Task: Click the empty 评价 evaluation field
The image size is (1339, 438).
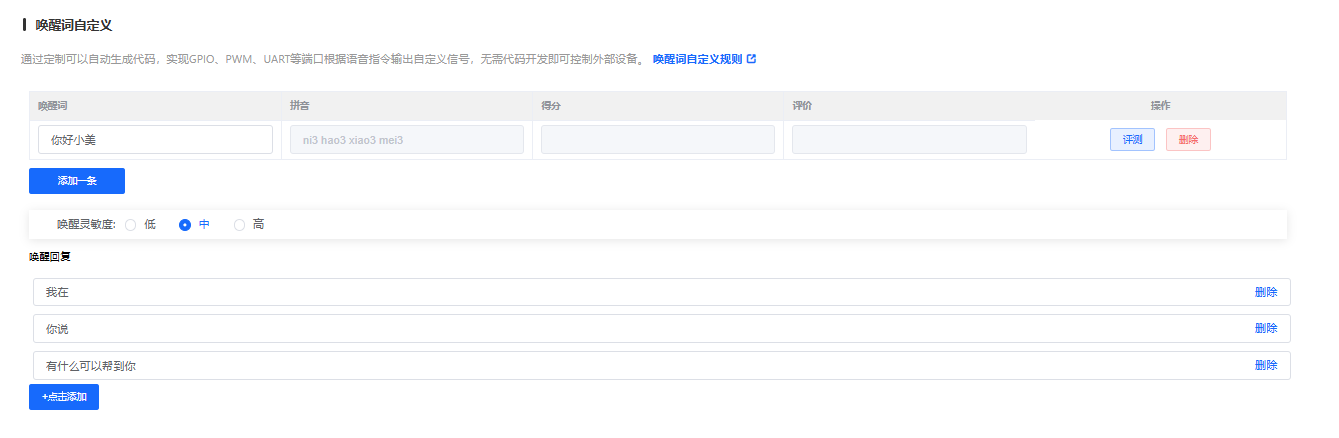Action: 908,140
